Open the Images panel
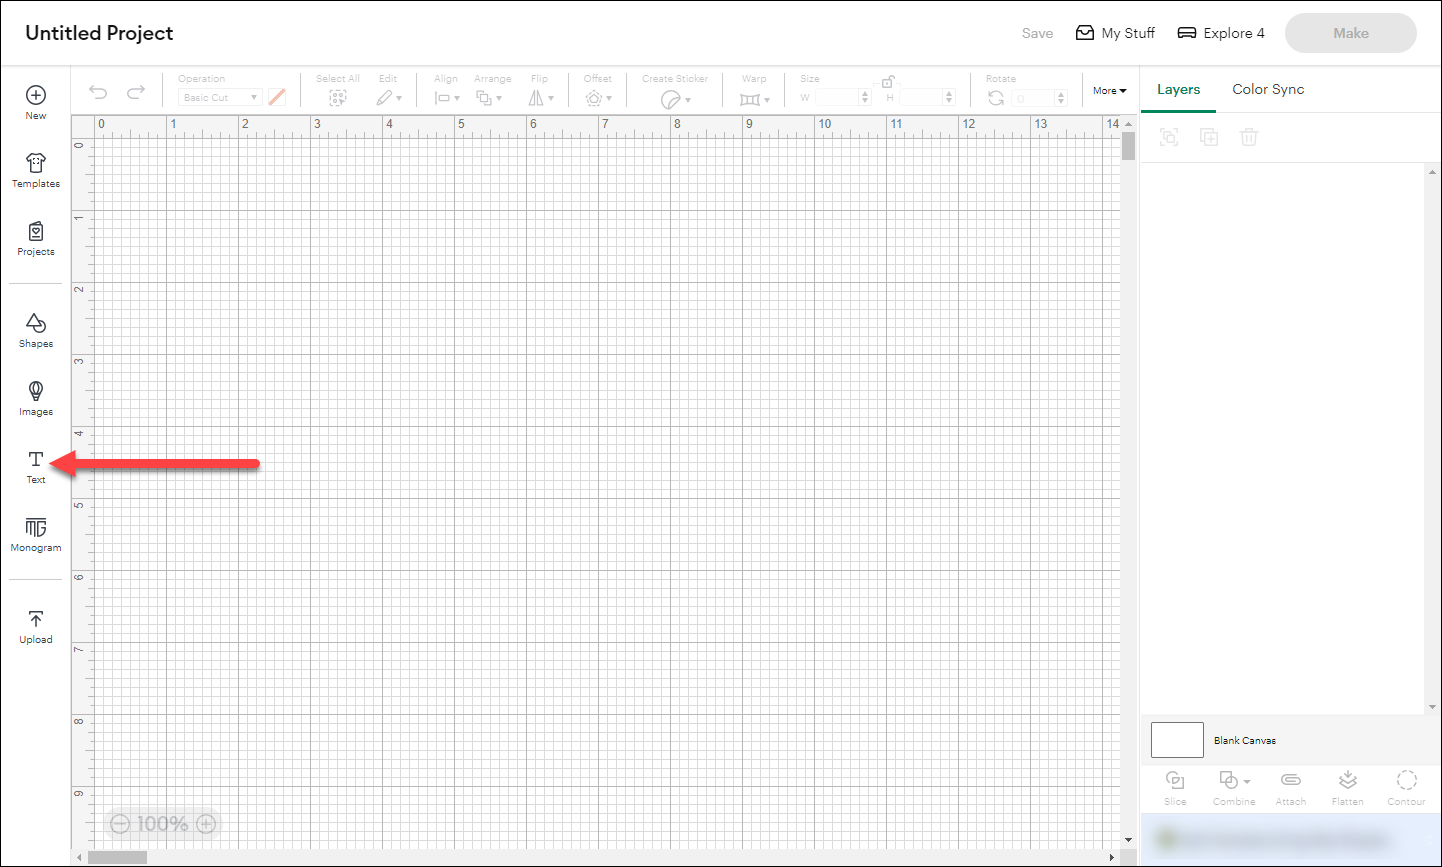The height and width of the screenshot is (867, 1442). point(35,398)
